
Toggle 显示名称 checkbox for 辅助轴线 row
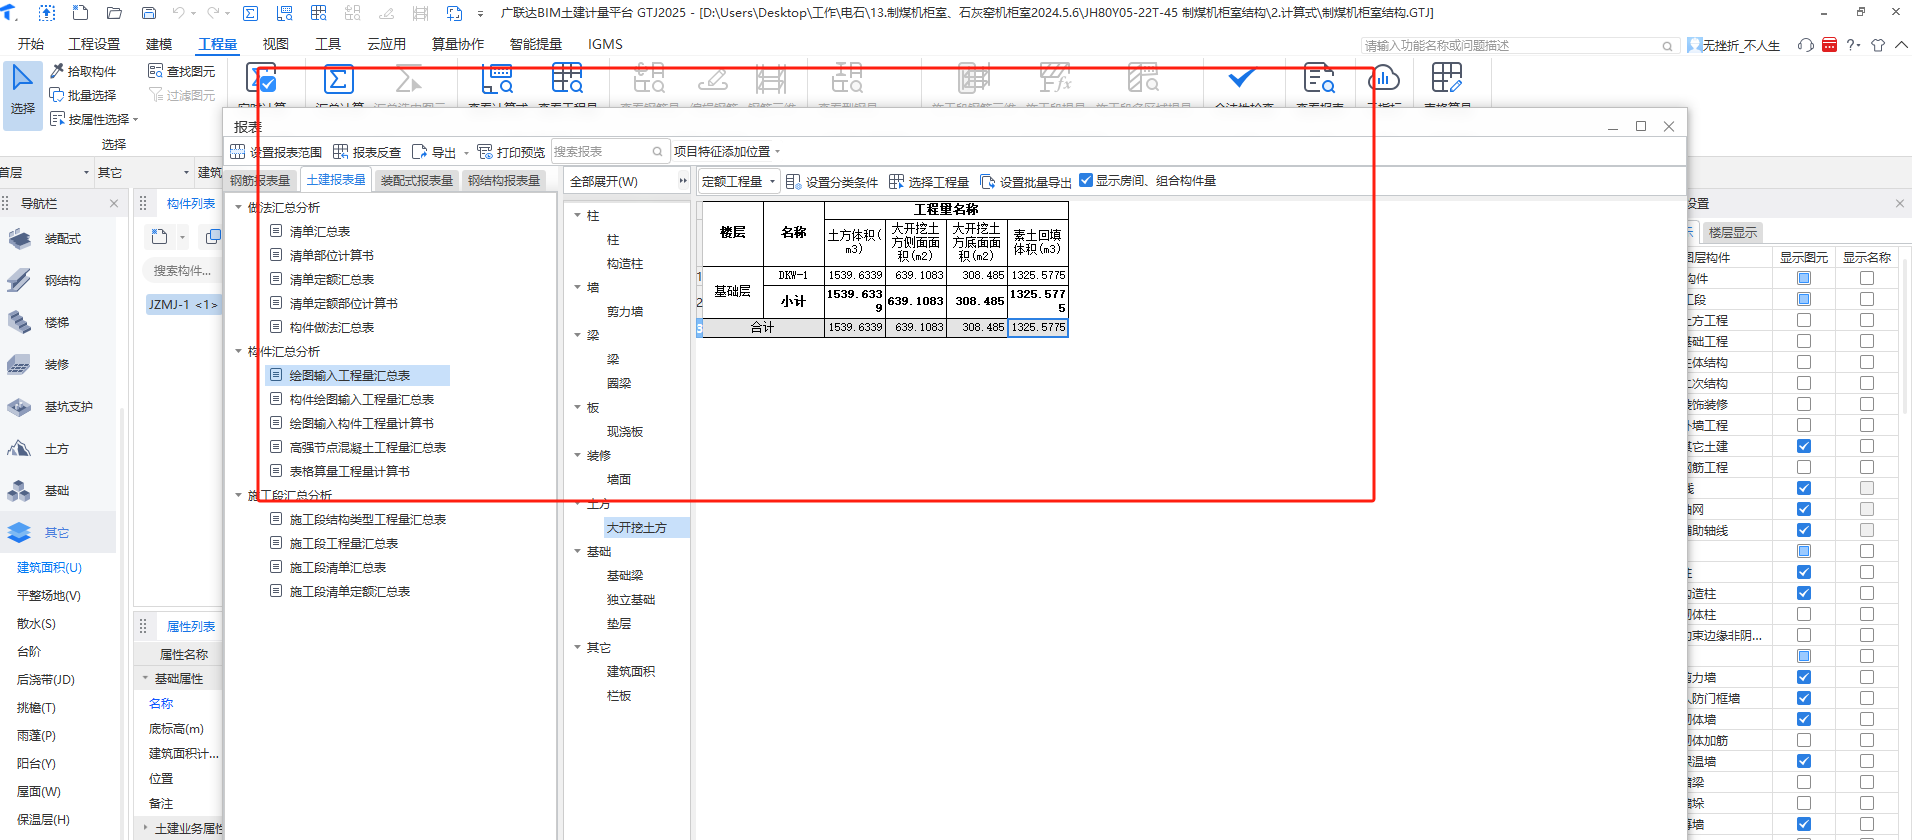tap(1867, 530)
